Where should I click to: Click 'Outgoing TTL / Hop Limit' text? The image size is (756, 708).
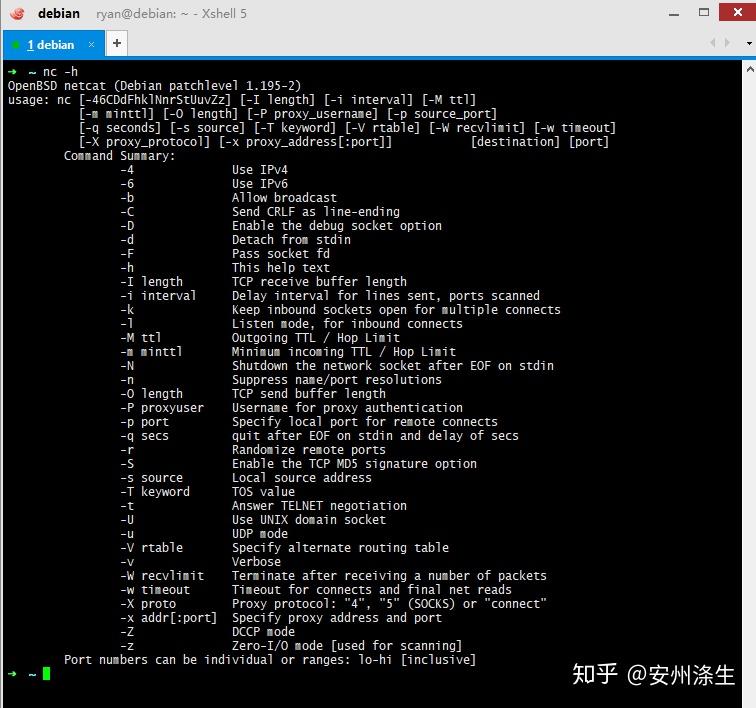point(316,338)
